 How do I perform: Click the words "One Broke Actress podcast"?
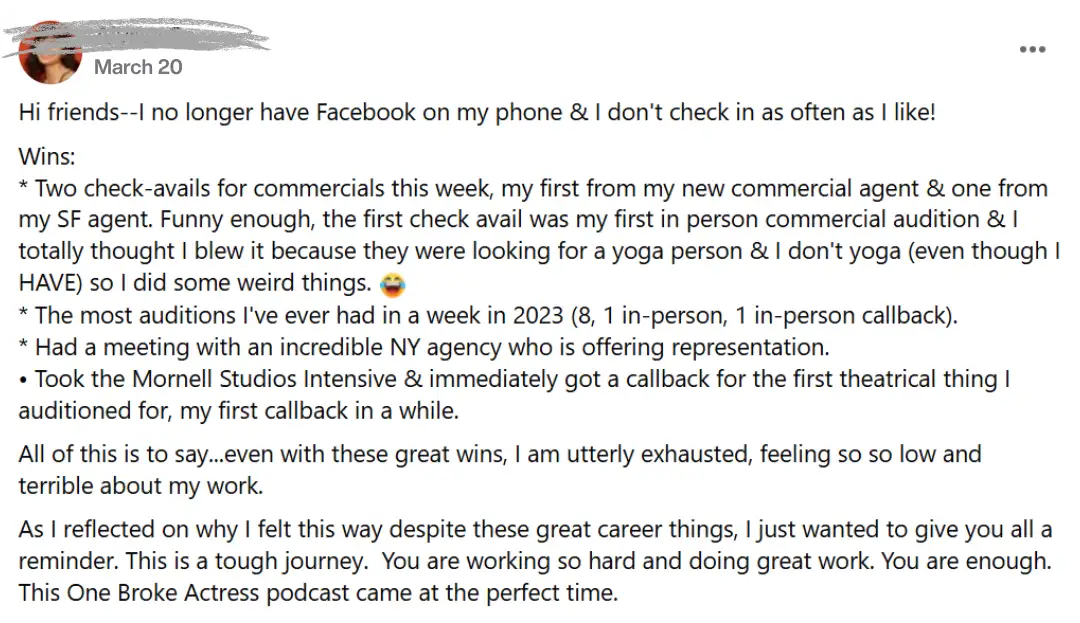point(208,593)
